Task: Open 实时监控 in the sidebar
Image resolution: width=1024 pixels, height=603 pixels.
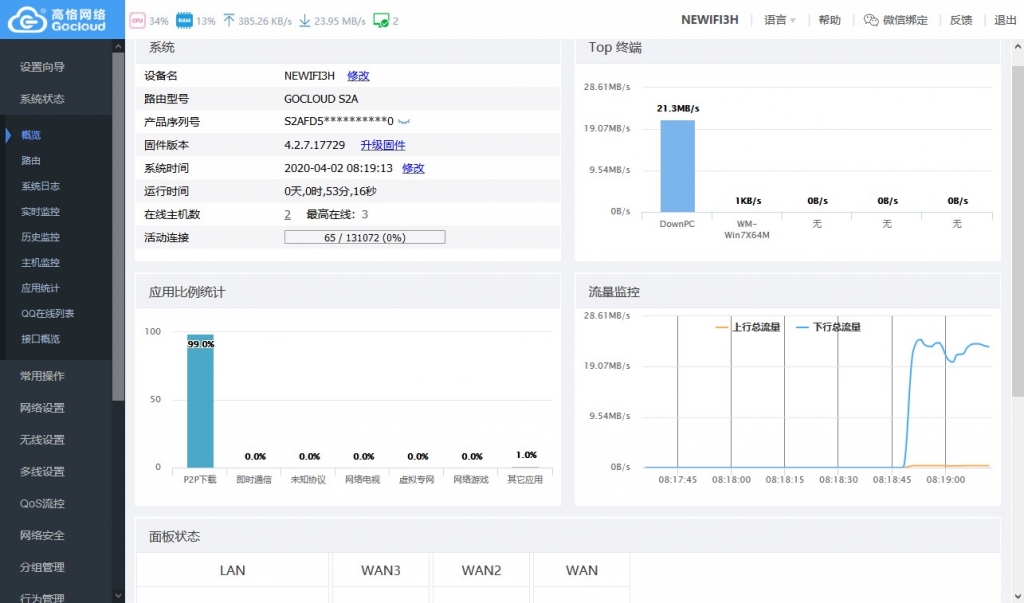Action: (40, 212)
